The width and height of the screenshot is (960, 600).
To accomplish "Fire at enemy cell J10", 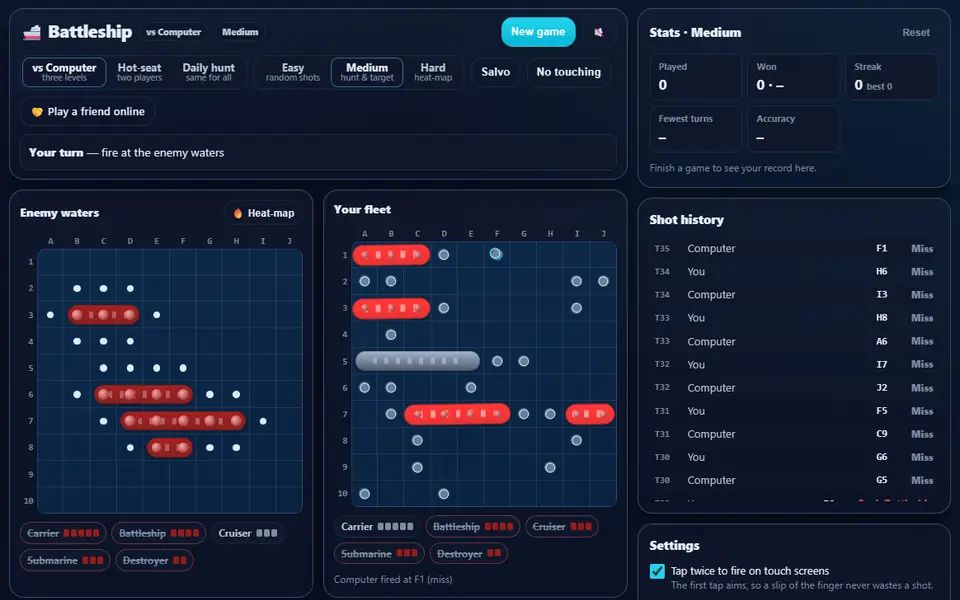I will point(289,500).
